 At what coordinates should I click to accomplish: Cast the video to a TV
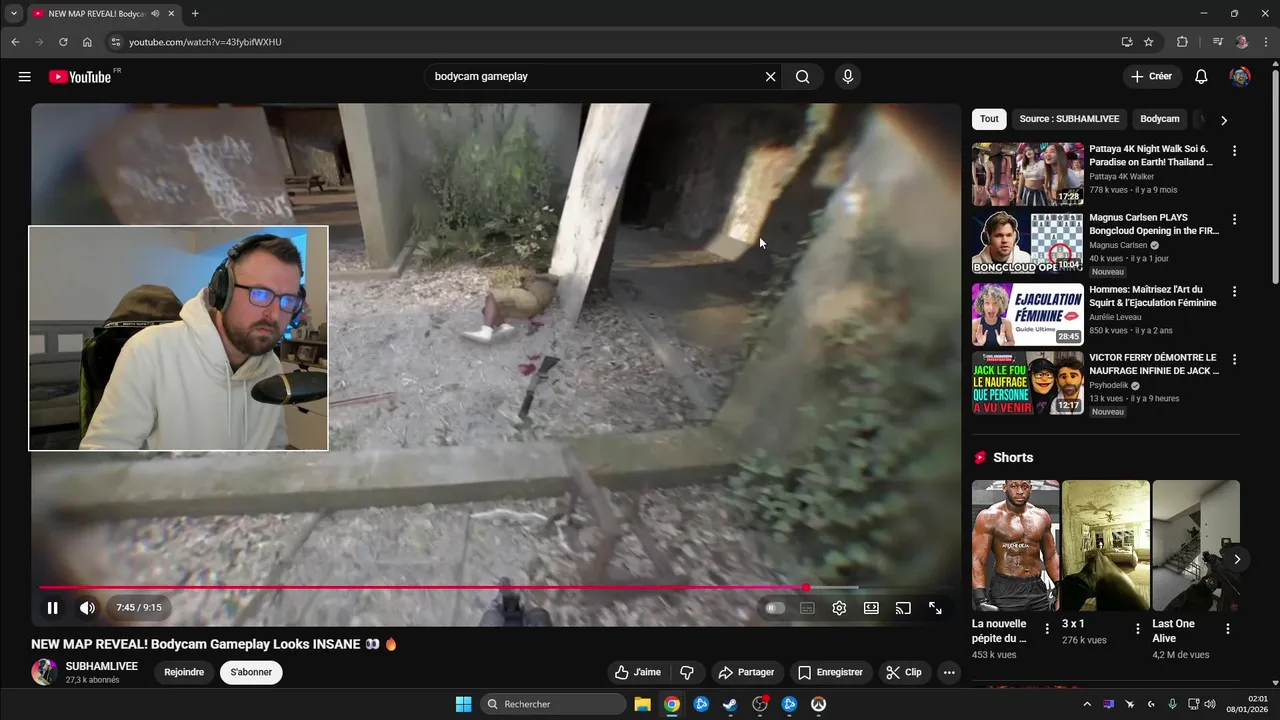click(903, 608)
